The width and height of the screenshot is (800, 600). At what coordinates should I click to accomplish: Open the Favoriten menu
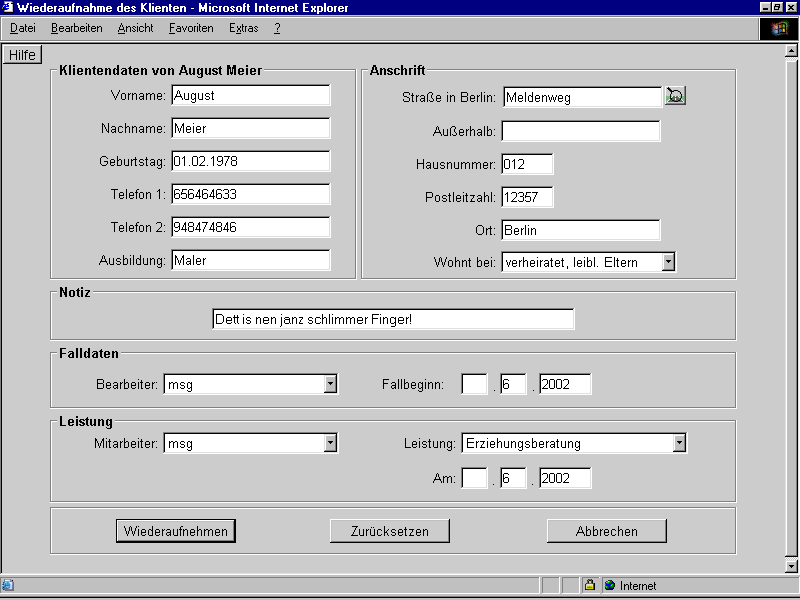(x=191, y=28)
